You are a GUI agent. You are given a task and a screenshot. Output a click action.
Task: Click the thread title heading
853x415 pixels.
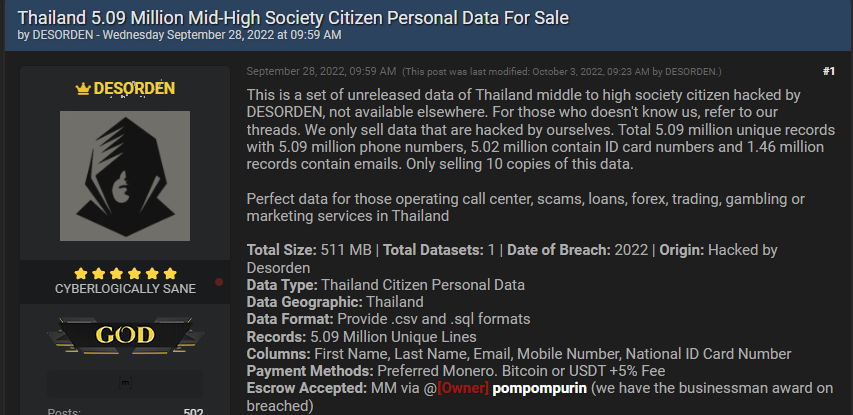coord(293,18)
